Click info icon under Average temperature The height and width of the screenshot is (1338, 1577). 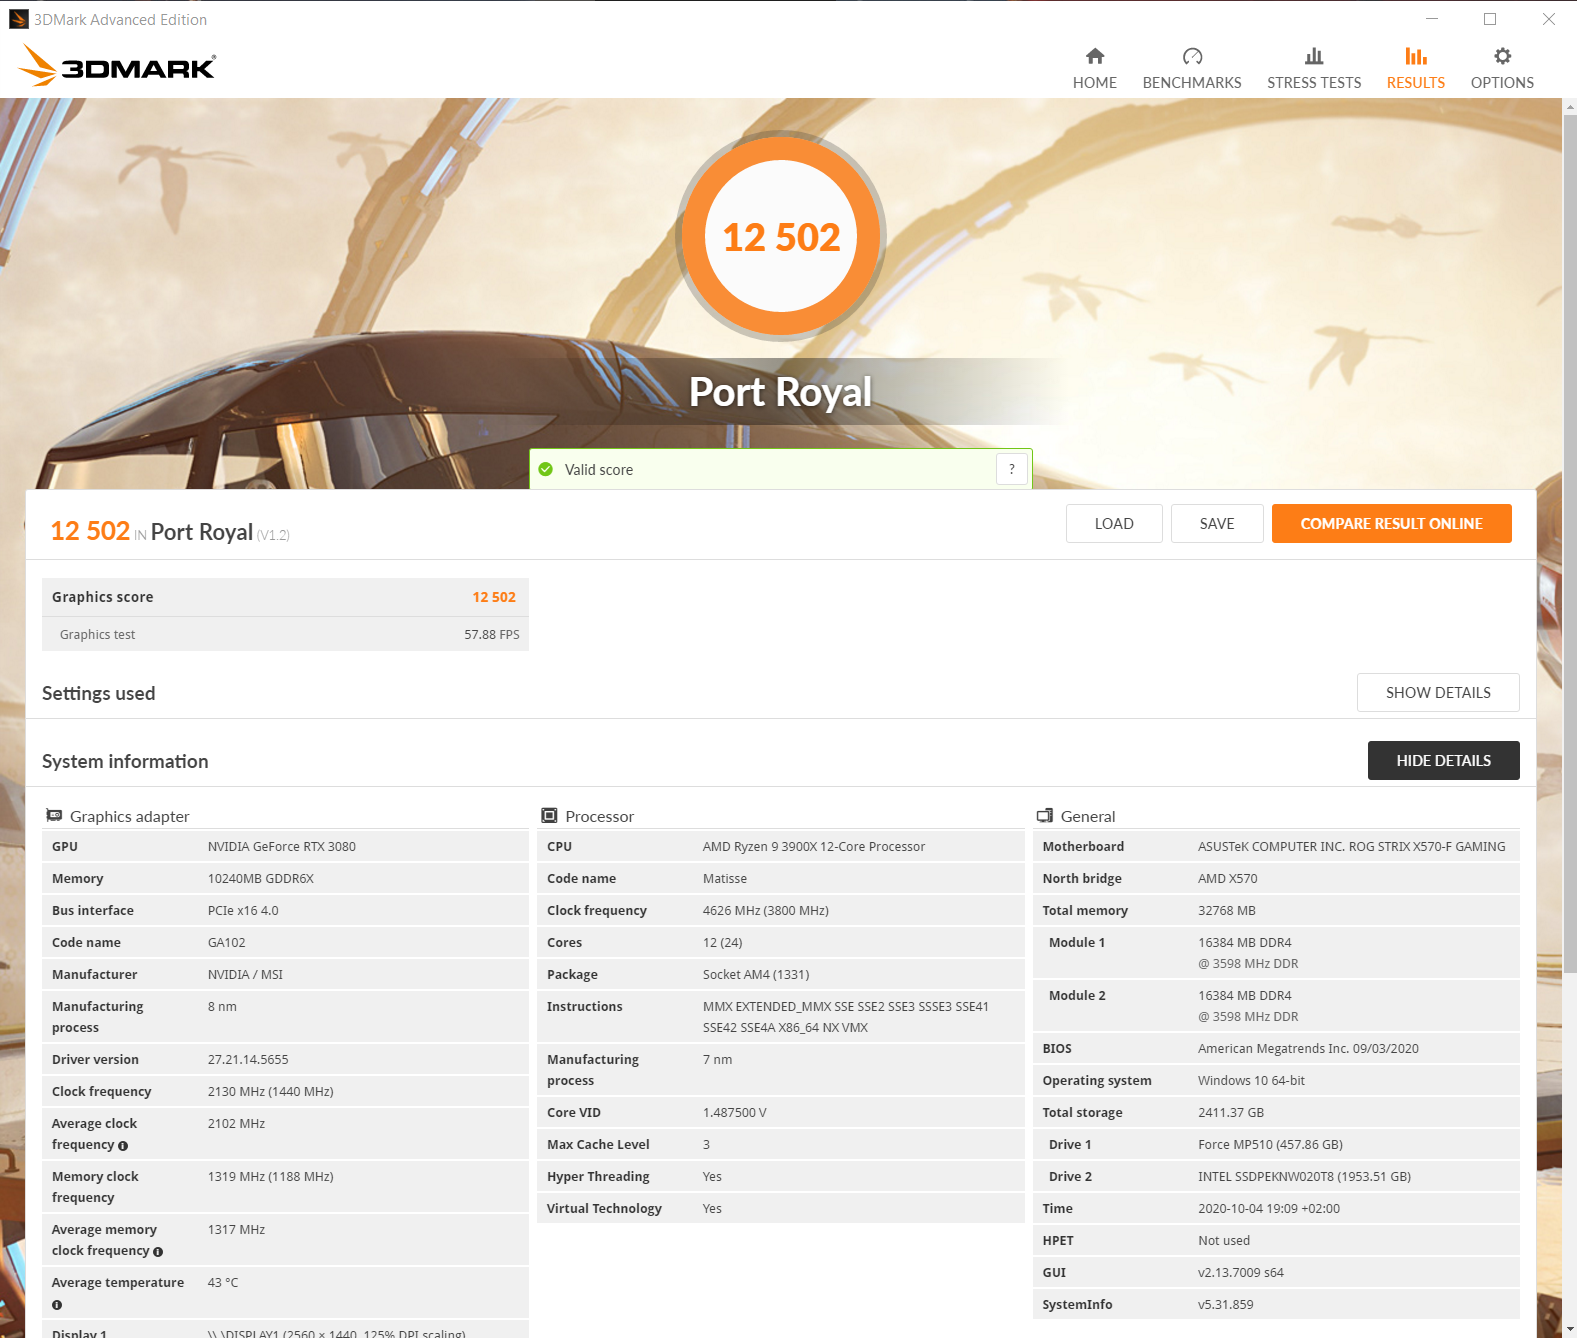coord(57,1305)
